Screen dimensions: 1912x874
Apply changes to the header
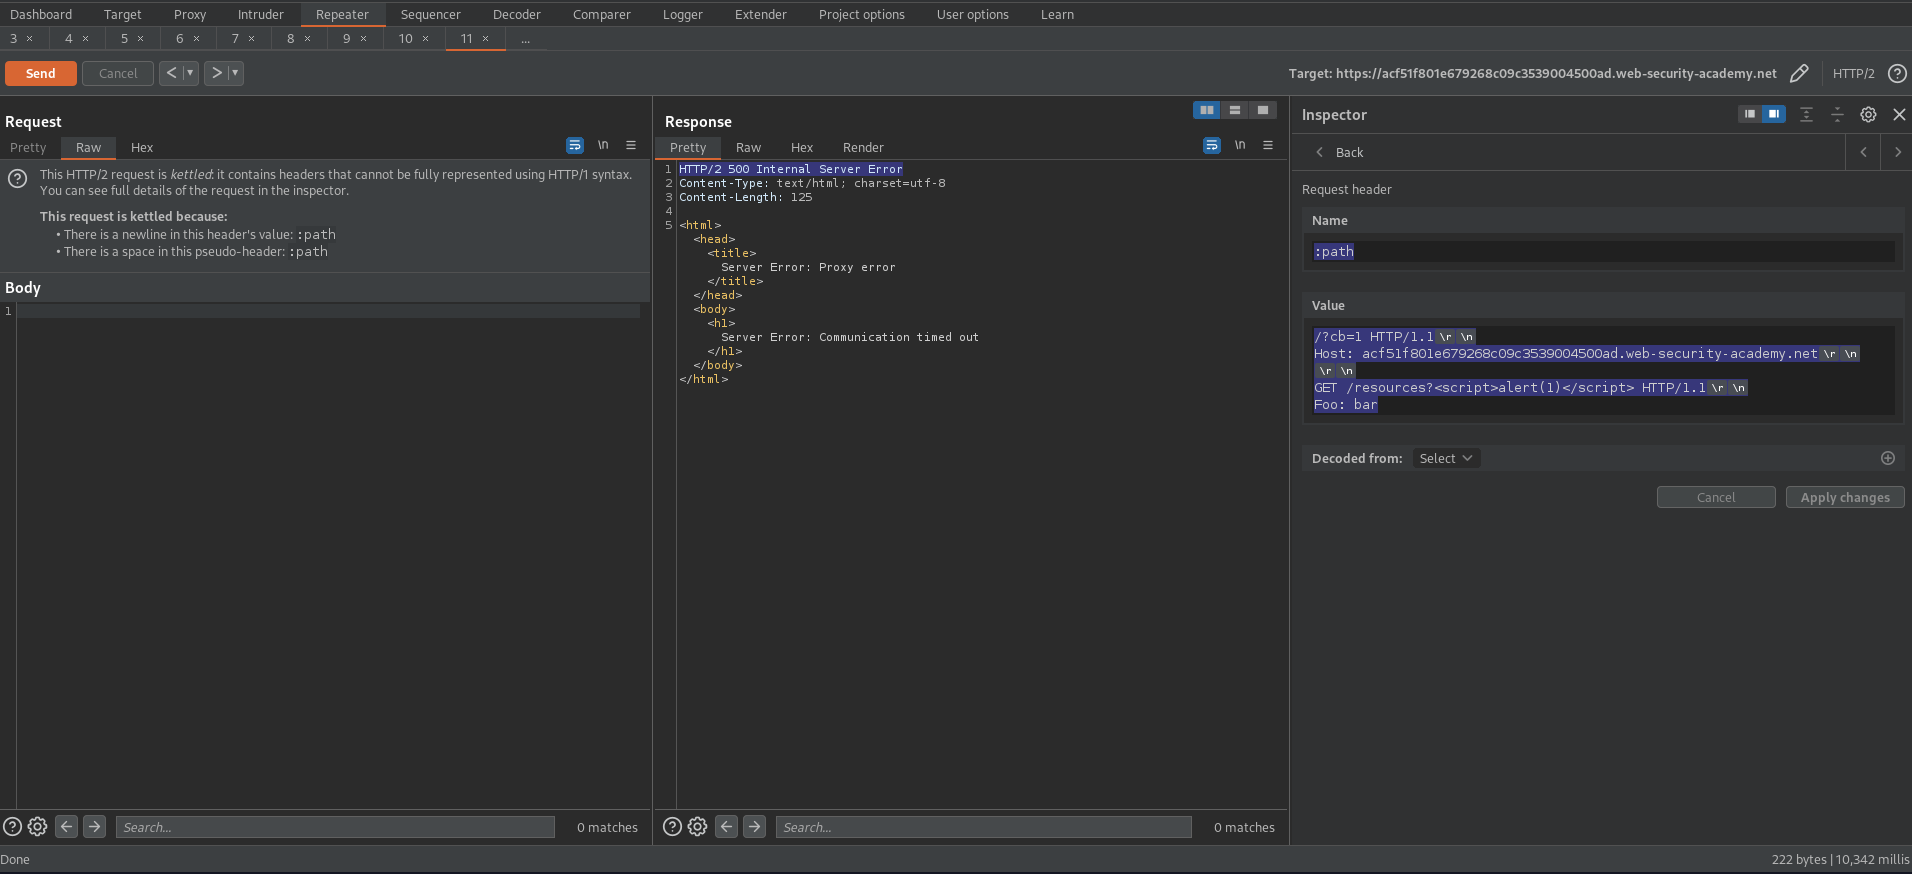click(x=1845, y=497)
